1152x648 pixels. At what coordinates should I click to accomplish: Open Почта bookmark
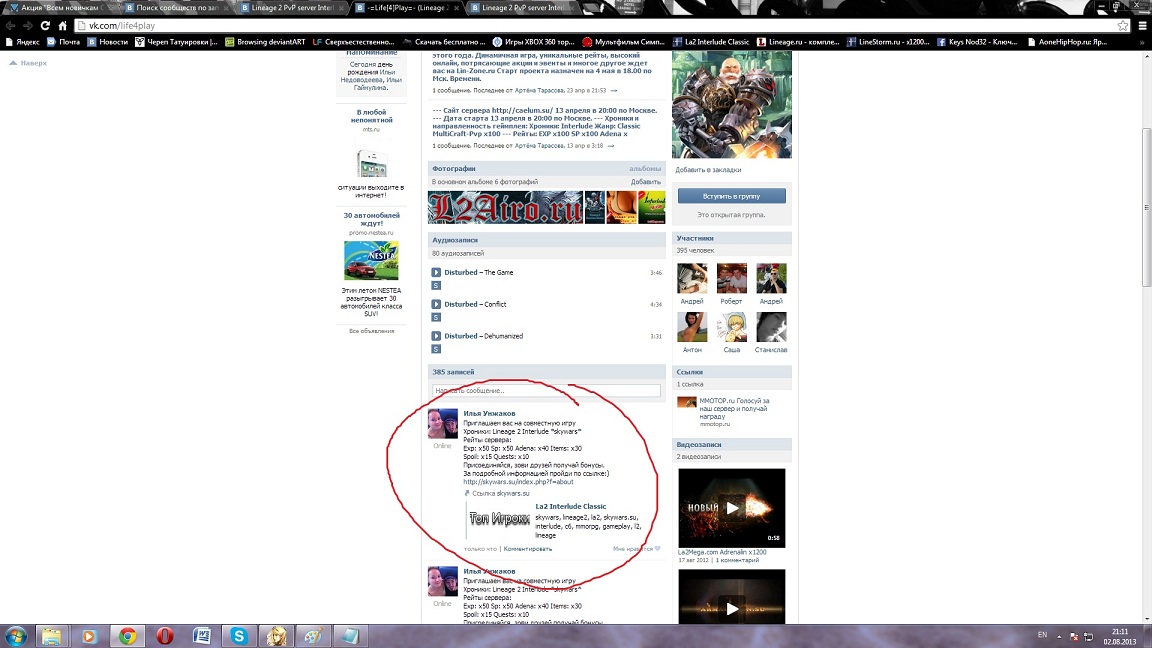click(x=63, y=42)
